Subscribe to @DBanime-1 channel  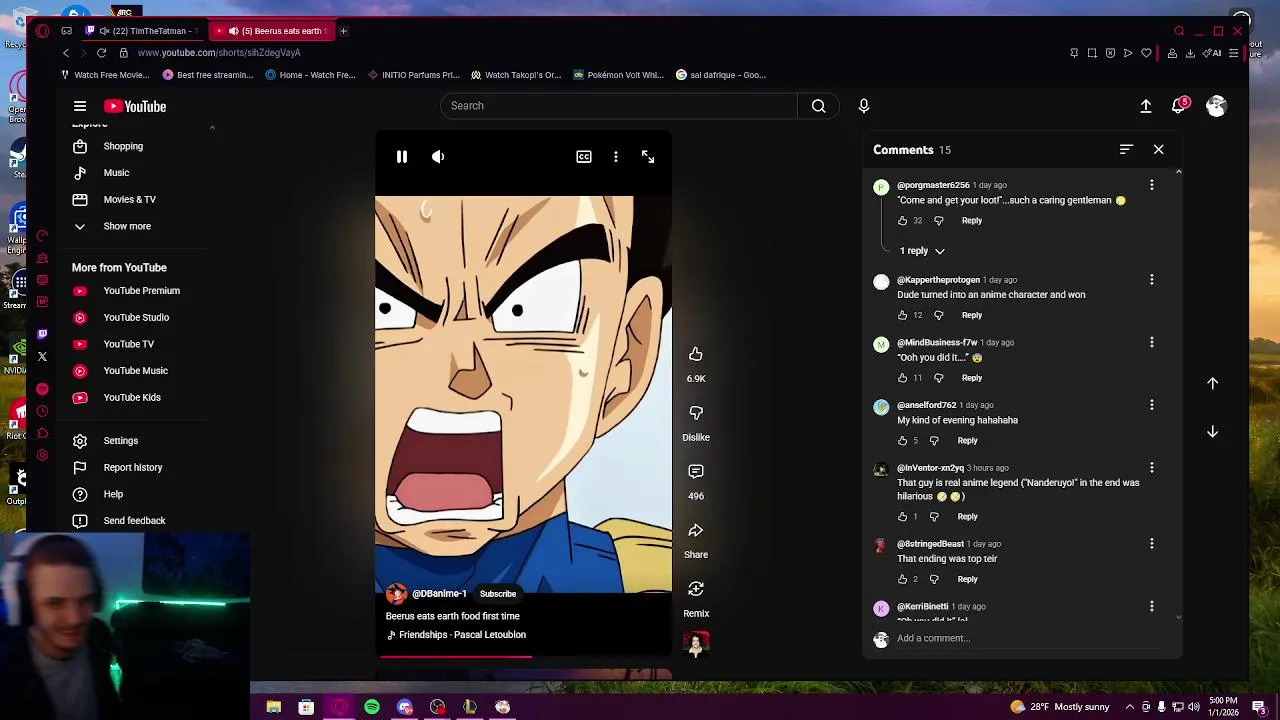[x=498, y=594]
